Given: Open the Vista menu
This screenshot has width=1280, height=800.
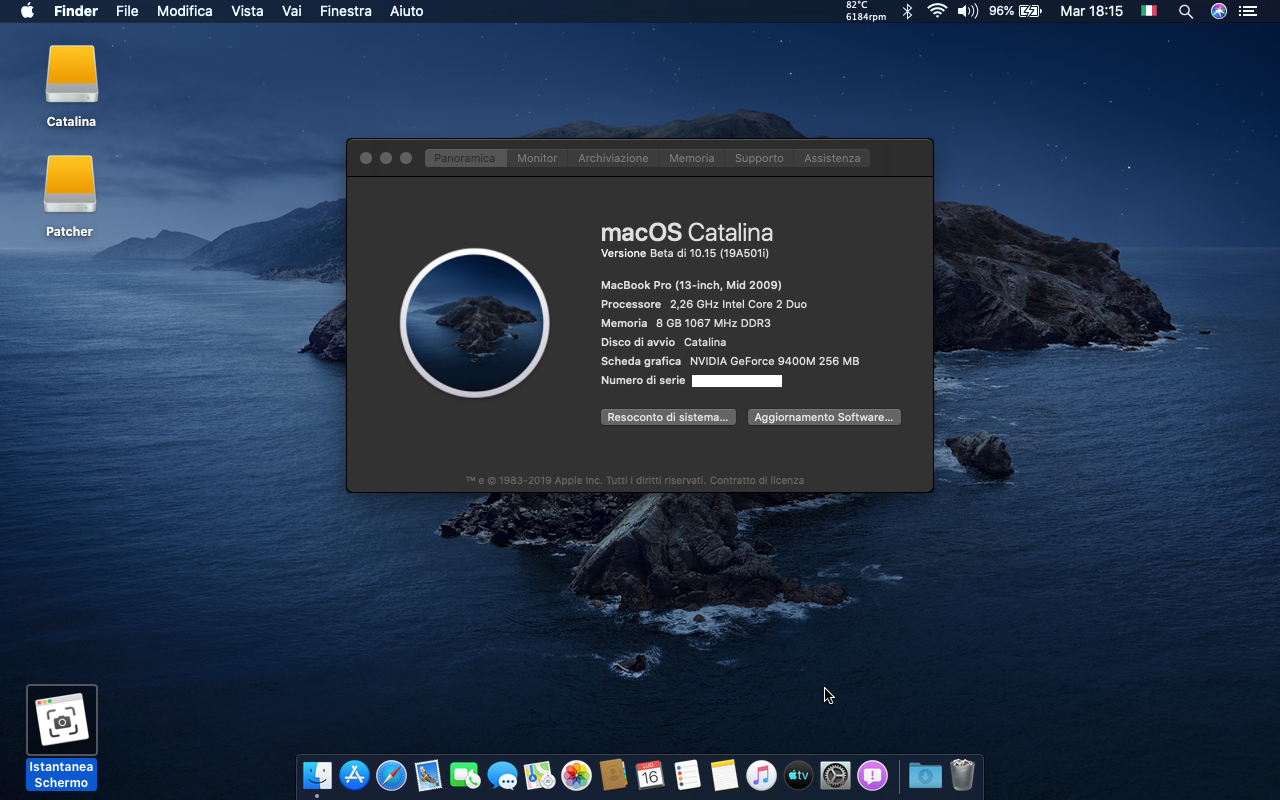Looking at the screenshot, I should [247, 11].
